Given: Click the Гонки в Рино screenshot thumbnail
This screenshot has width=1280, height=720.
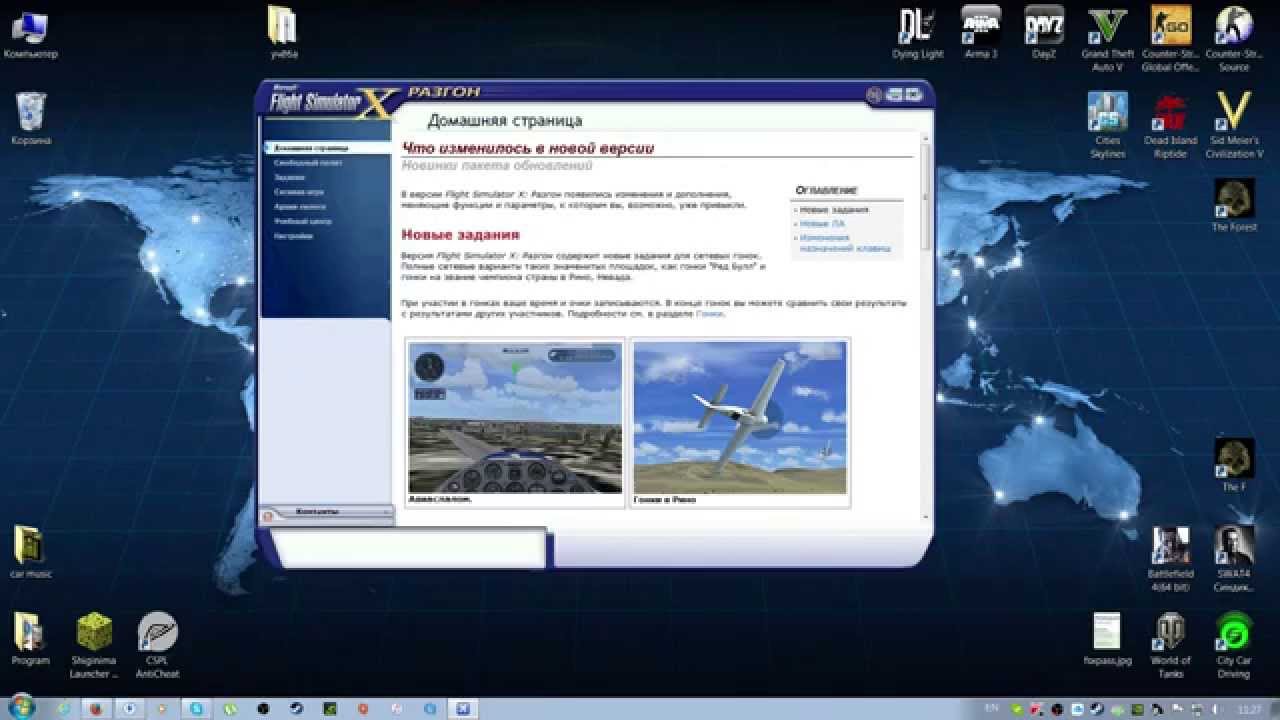Looking at the screenshot, I should [740, 418].
